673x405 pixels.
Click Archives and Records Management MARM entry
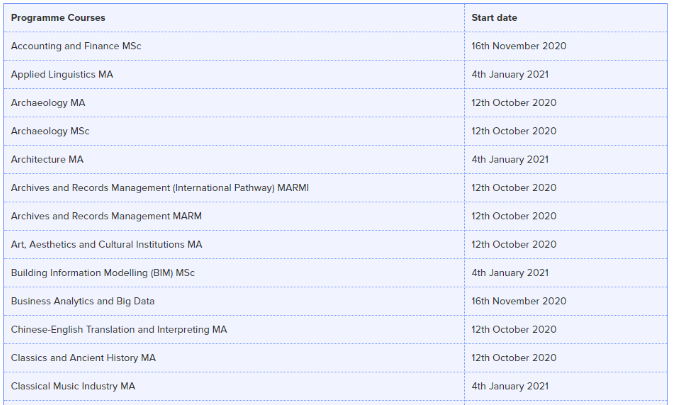[106, 216]
